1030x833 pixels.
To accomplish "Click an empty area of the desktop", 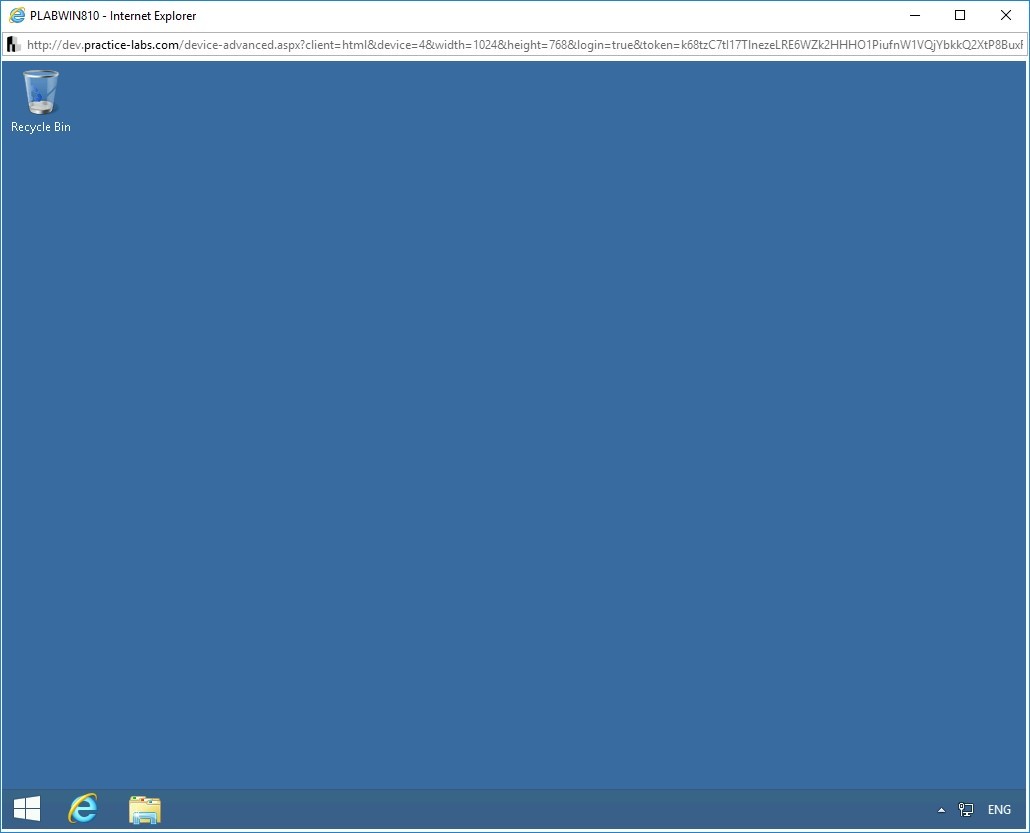I will click(500, 450).
